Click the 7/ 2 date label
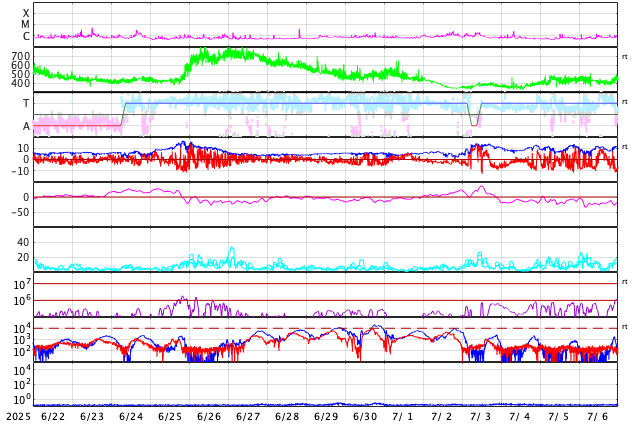634x424 pixels. (x=442, y=416)
